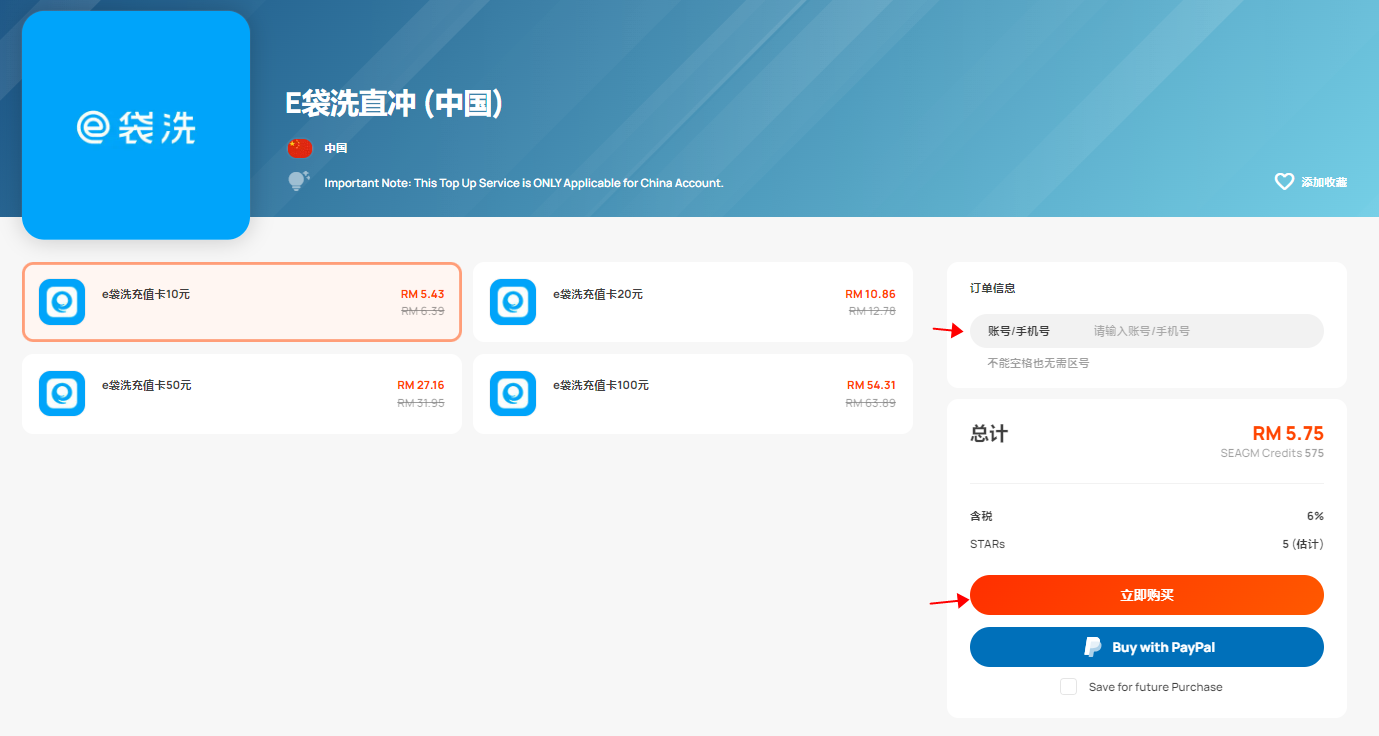Click the 含税 label
Image resolution: width=1379 pixels, height=736 pixels.
coord(981,516)
